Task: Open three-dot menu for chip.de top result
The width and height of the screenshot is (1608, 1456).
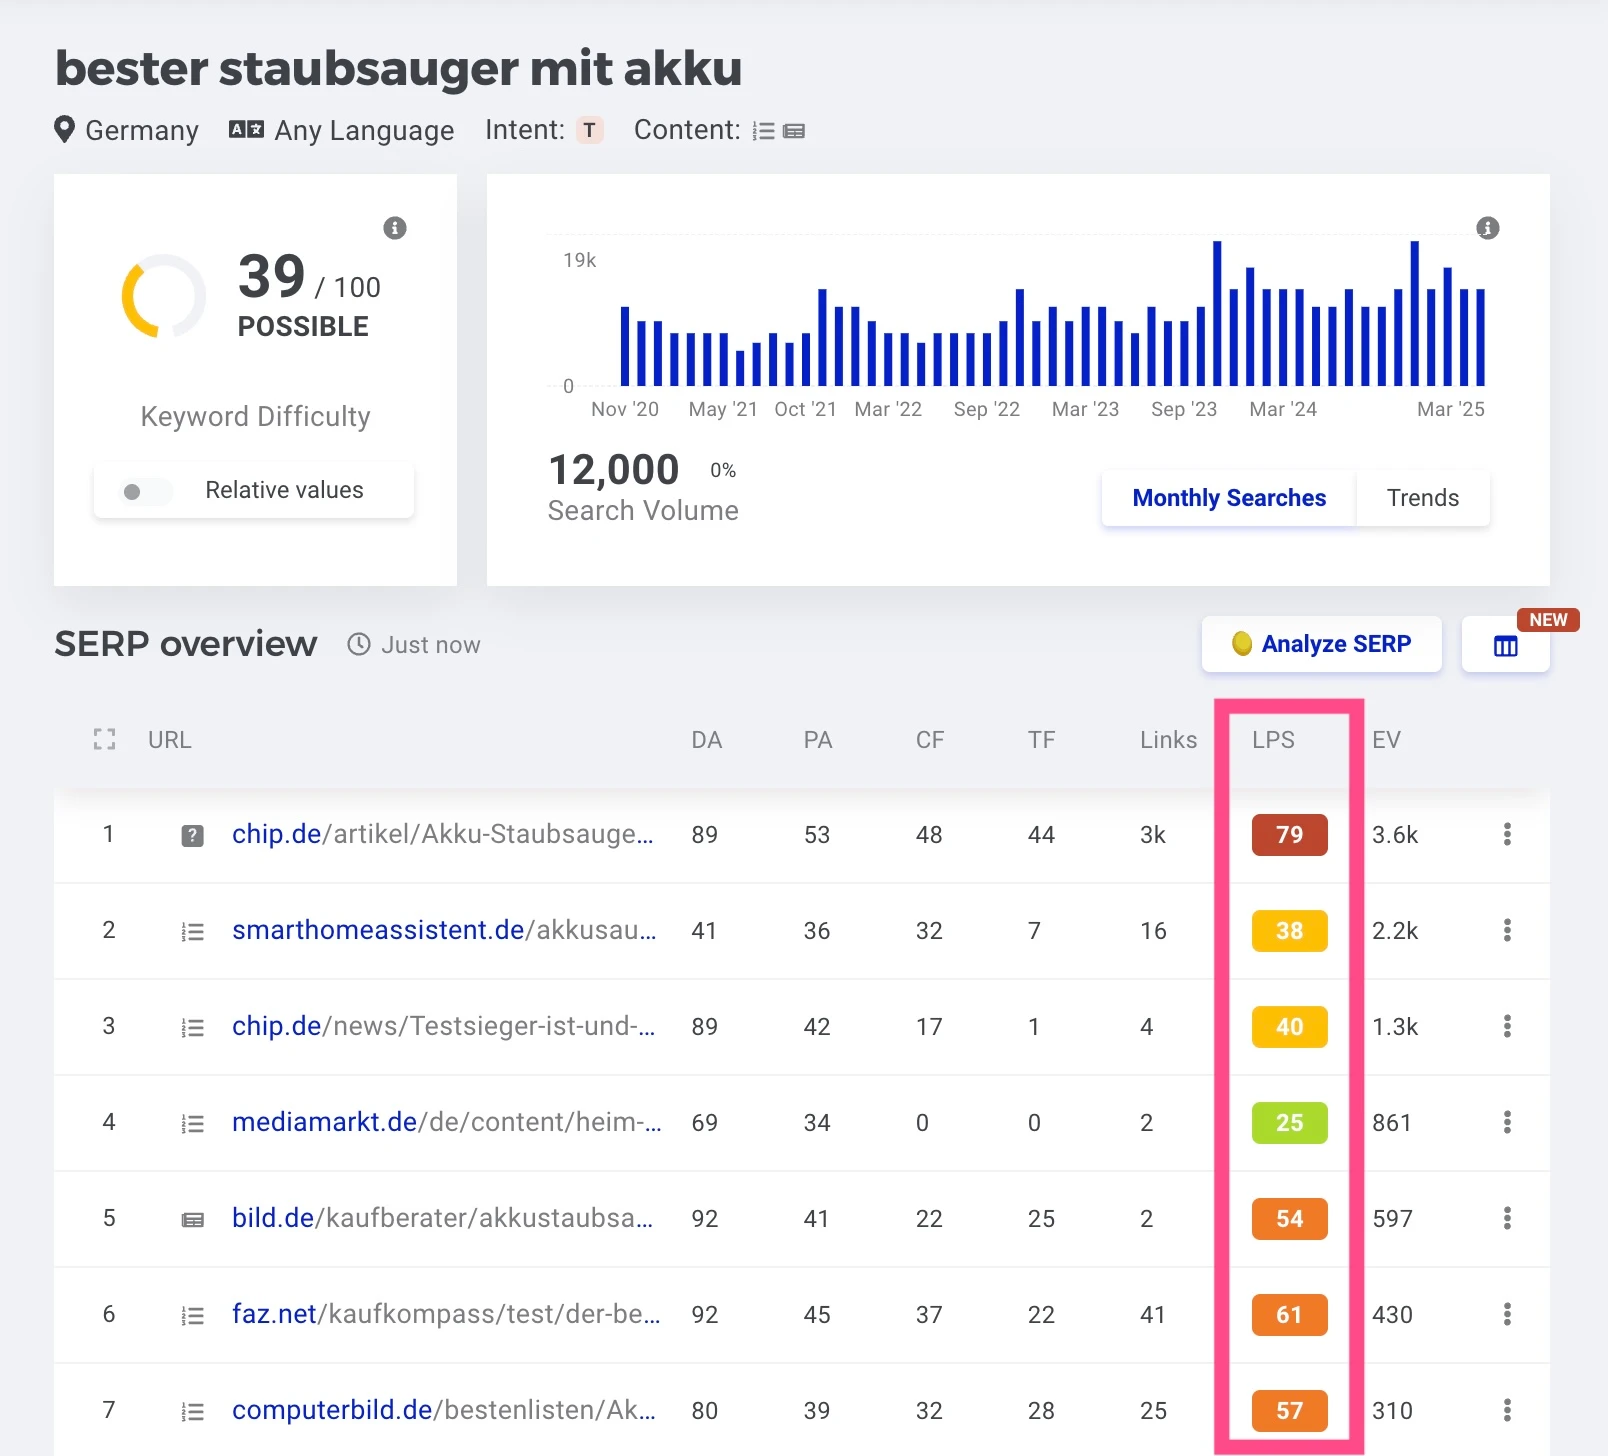Action: coord(1507,835)
